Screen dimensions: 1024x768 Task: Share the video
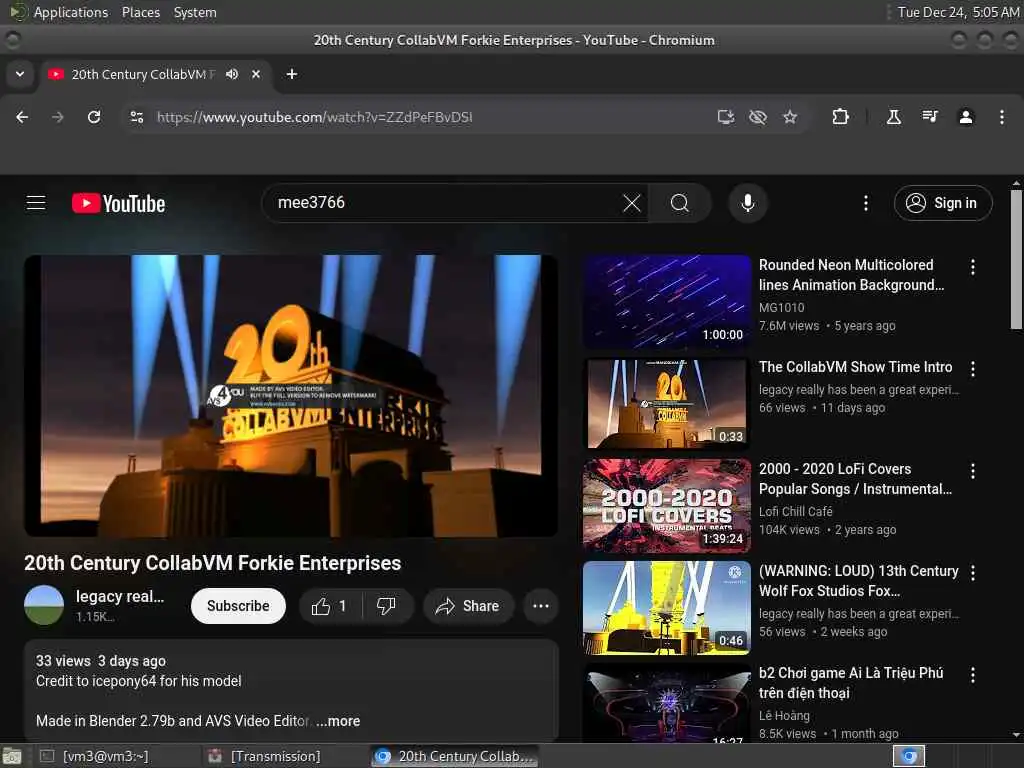coord(468,606)
